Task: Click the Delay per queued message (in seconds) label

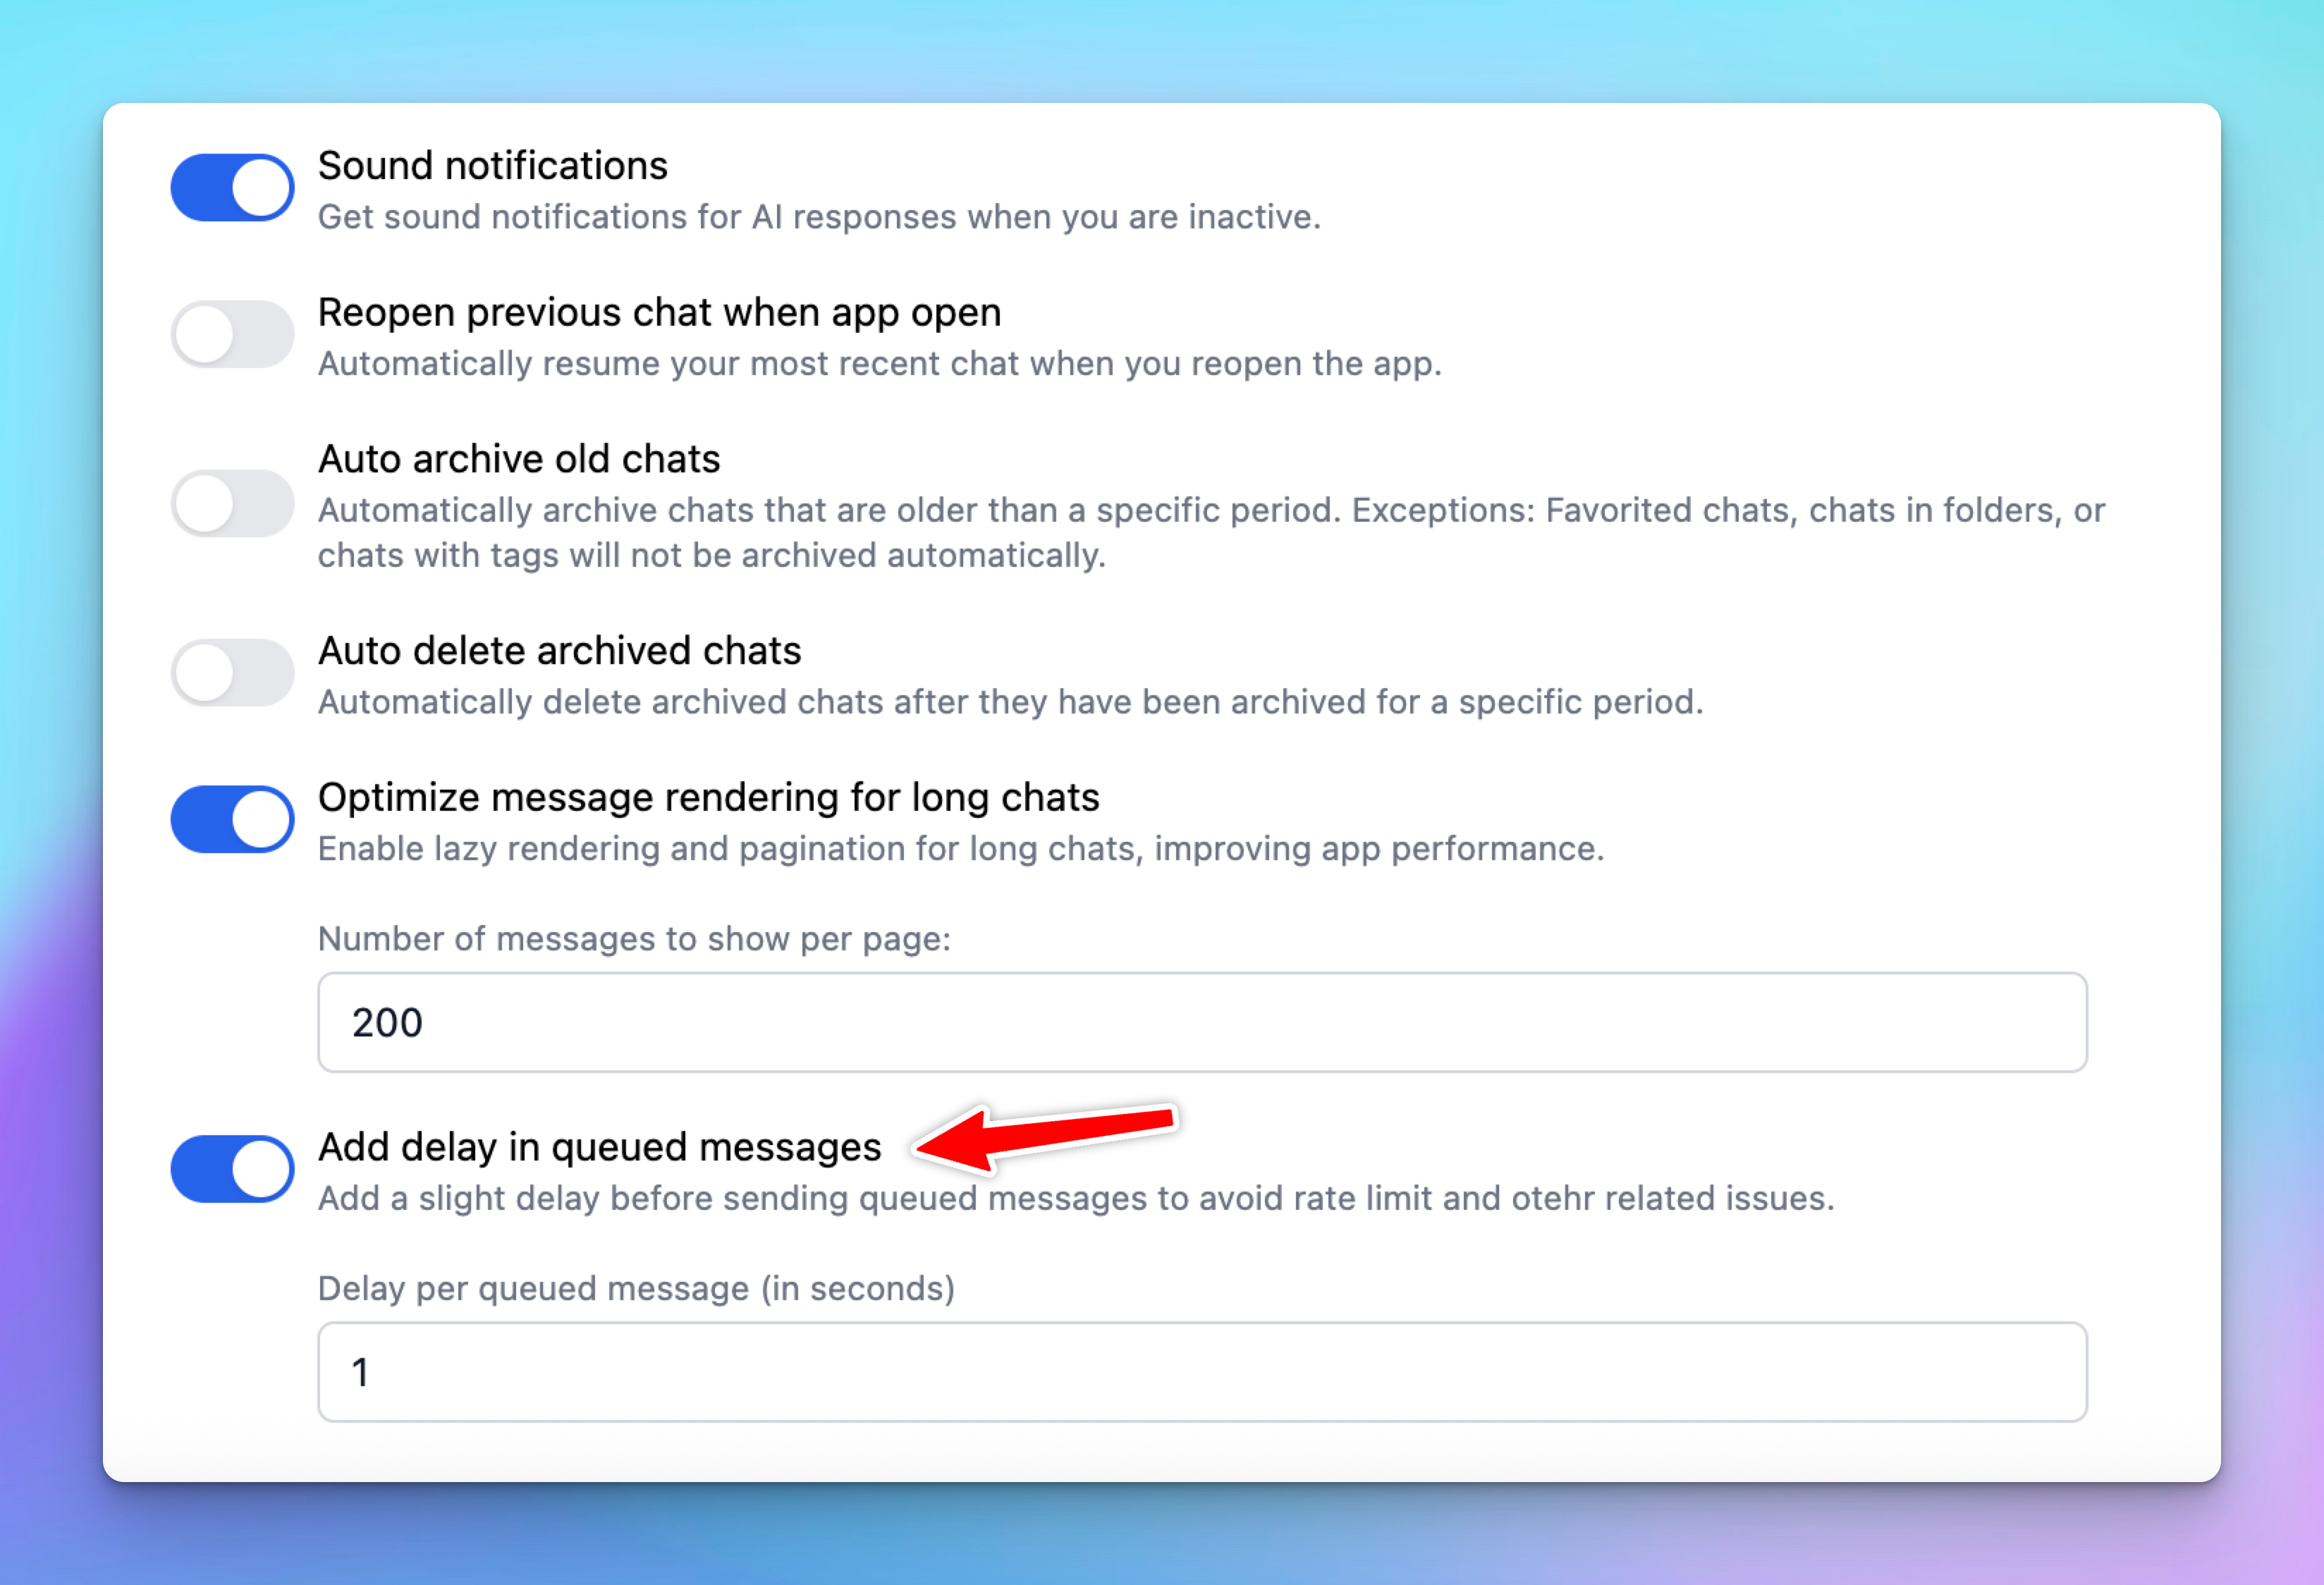Action: (x=637, y=1288)
